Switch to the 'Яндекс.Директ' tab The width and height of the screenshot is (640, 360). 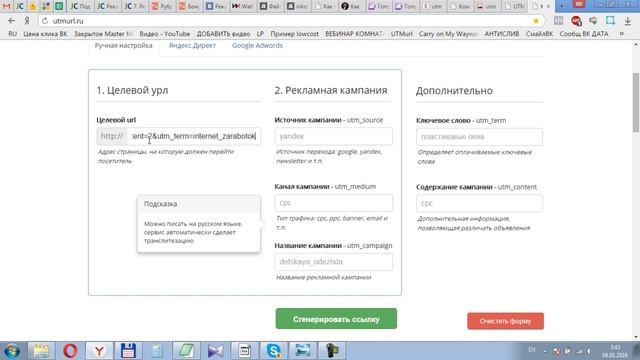(192, 45)
